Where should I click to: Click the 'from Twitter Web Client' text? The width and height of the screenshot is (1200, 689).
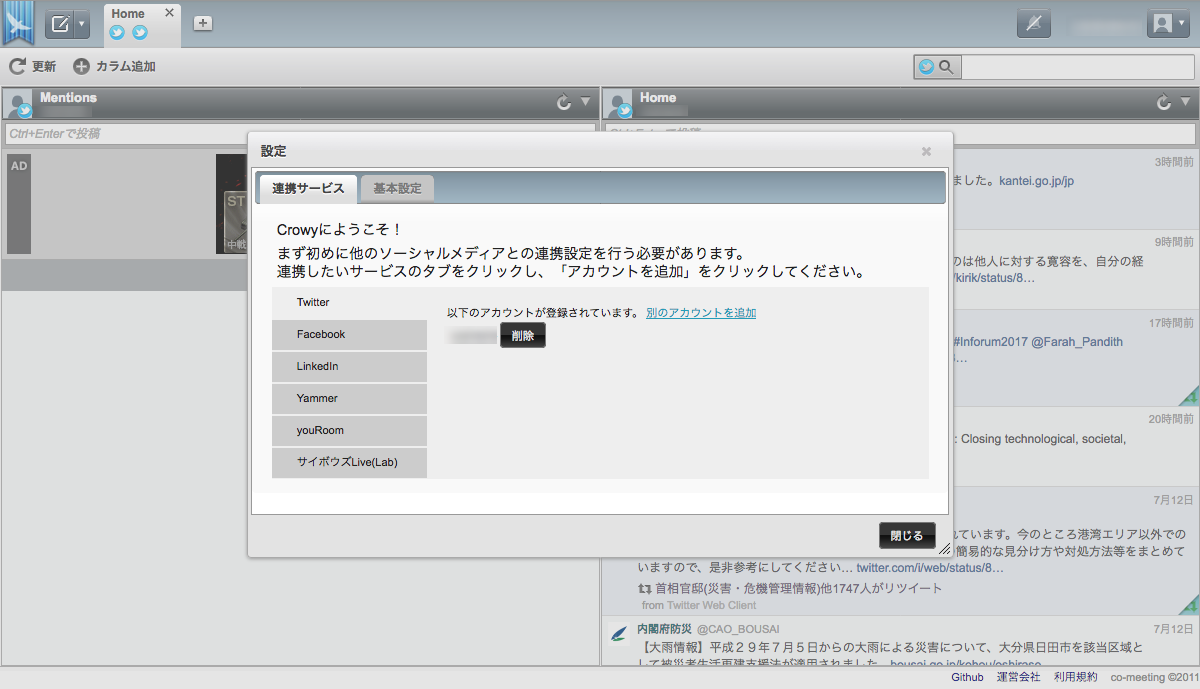click(x=699, y=605)
